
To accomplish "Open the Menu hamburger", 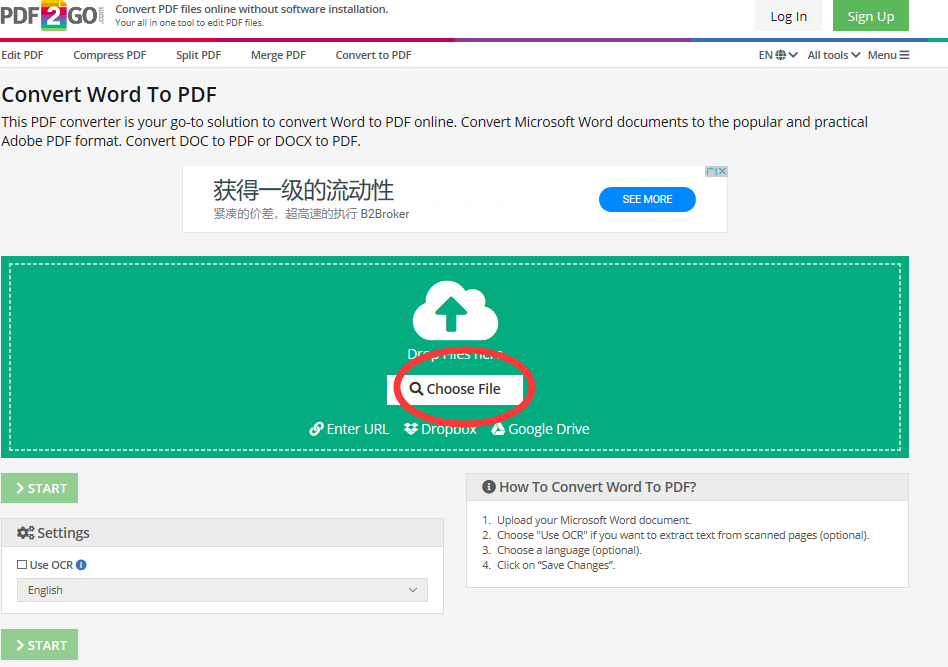I will (888, 55).
